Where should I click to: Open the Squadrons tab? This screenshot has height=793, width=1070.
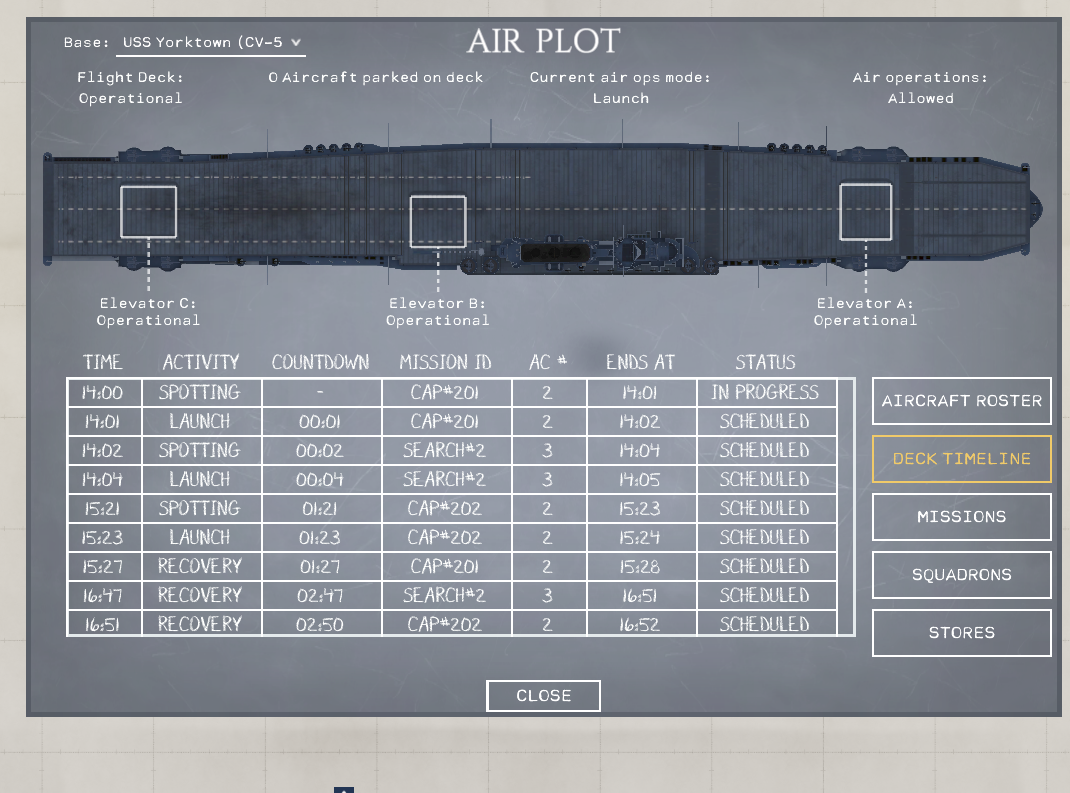point(961,575)
